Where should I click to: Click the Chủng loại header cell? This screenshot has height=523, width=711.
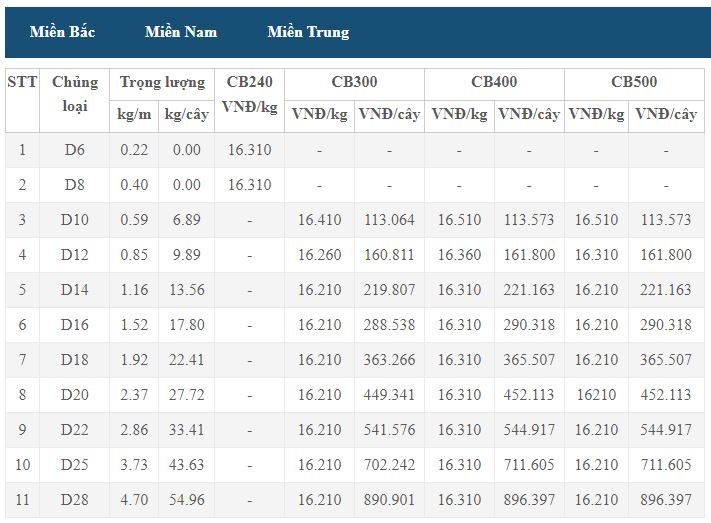tap(74, 100)
